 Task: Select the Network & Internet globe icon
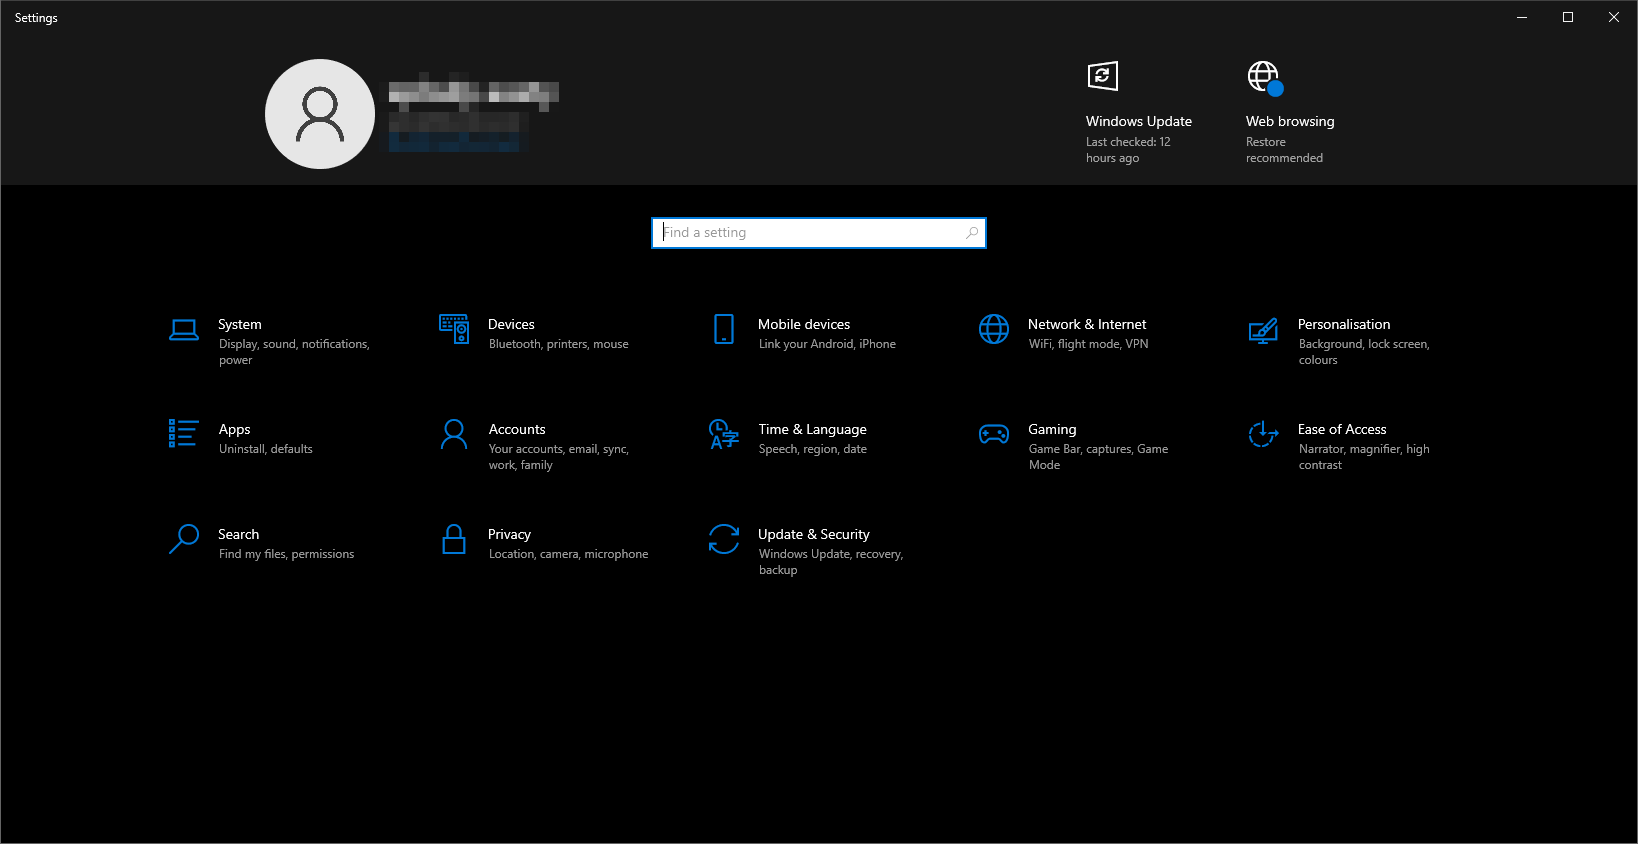click(x=994, y=329)
